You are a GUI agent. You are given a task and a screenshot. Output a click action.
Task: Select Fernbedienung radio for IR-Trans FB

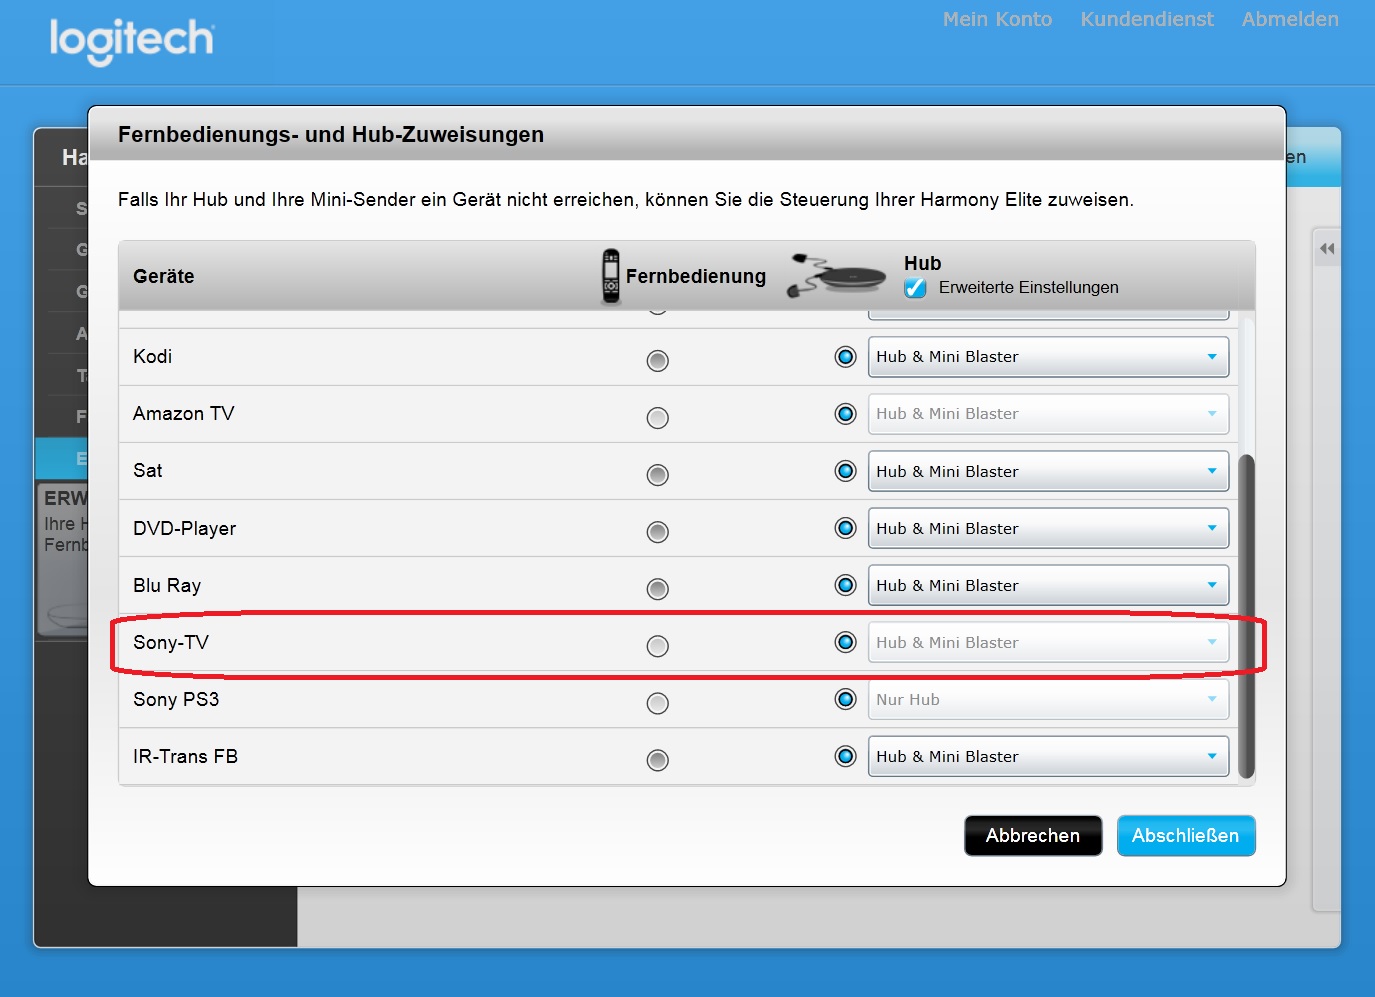657,760
